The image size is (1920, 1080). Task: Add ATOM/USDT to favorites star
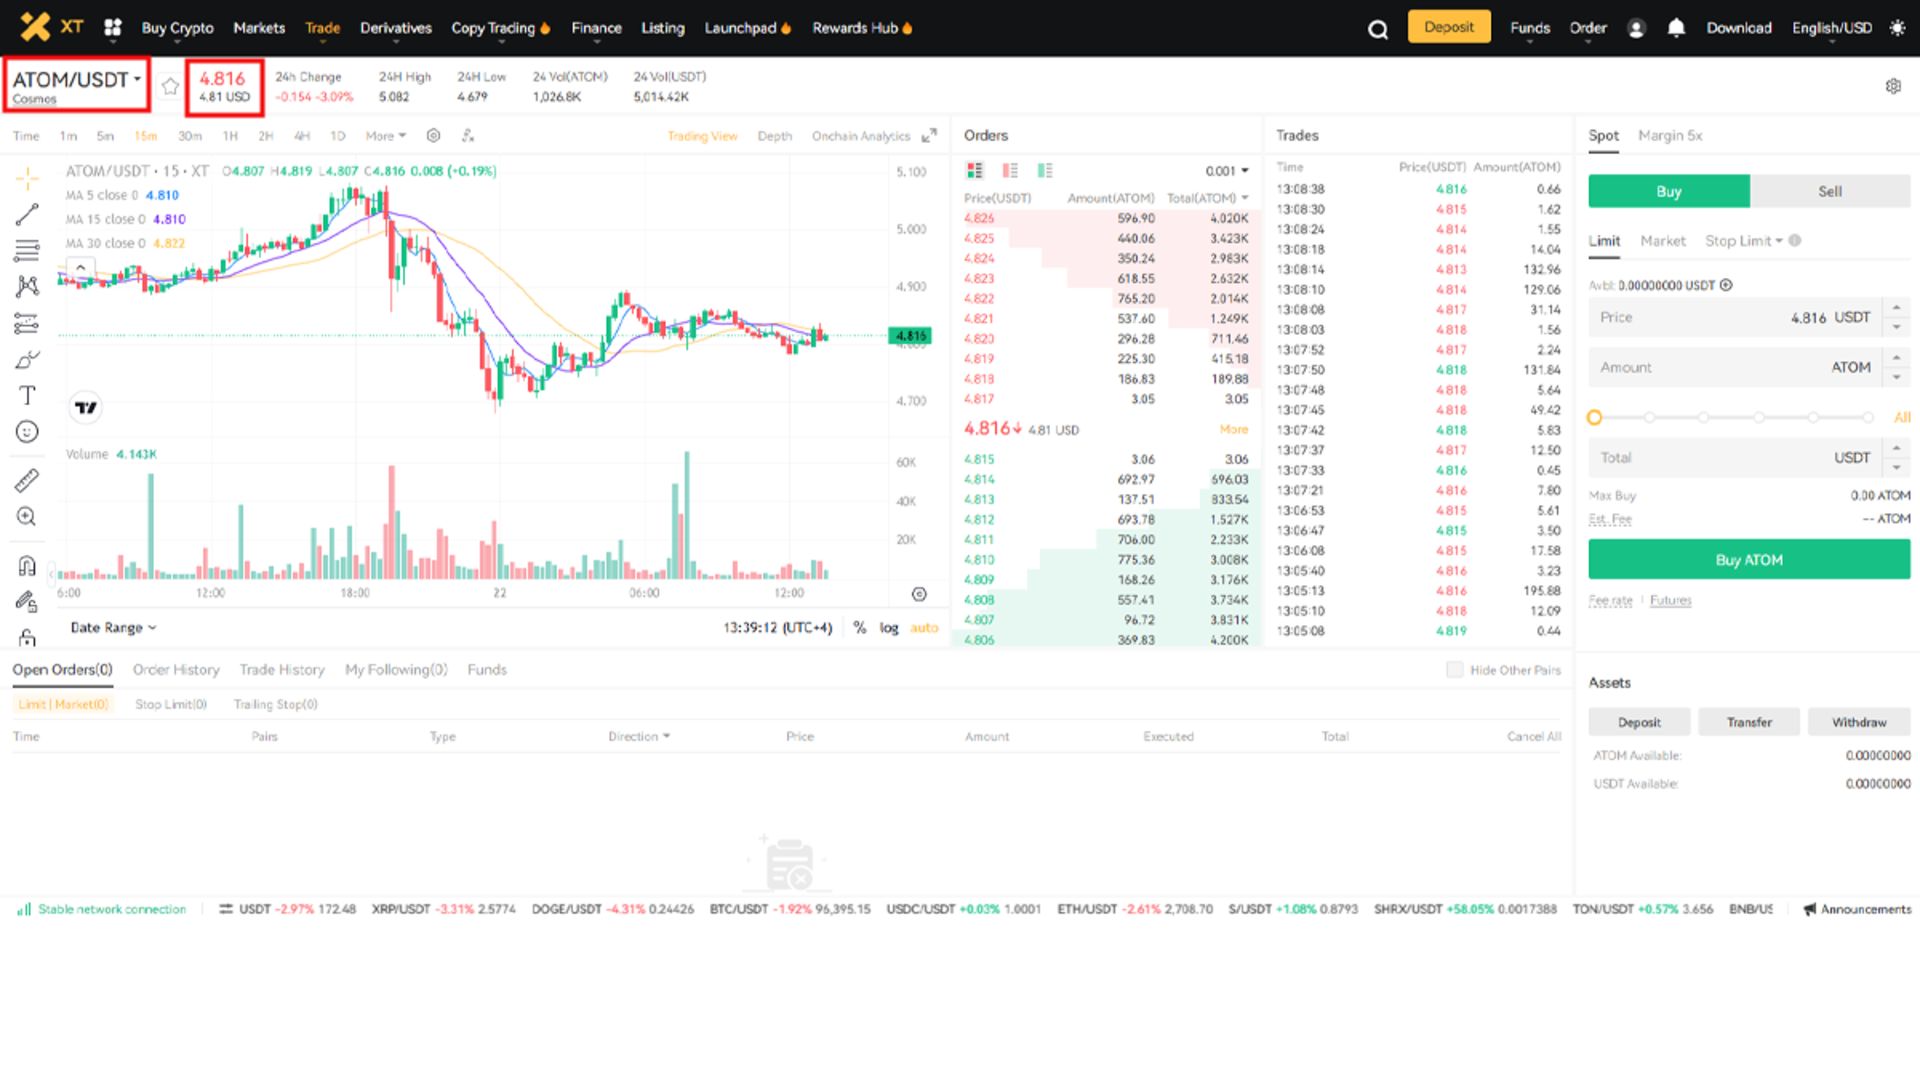170,86
